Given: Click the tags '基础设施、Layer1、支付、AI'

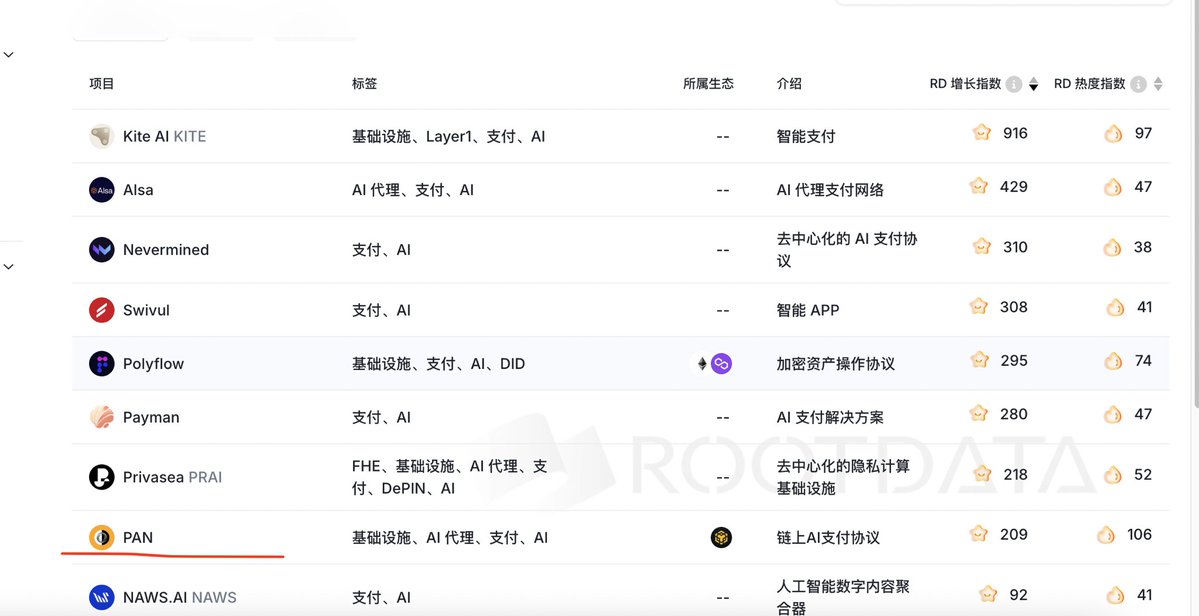Looking at the screenshot, I should (x=449, y=137).
